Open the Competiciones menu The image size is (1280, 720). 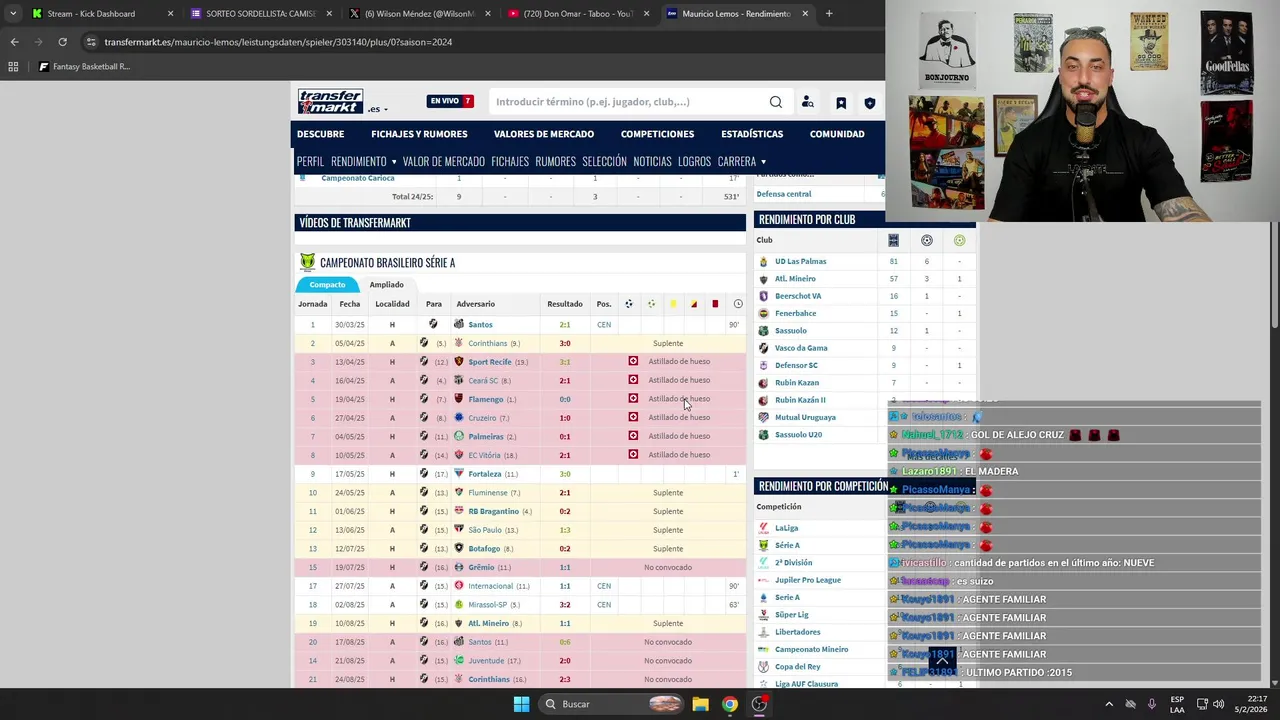[x=657, y=134]
